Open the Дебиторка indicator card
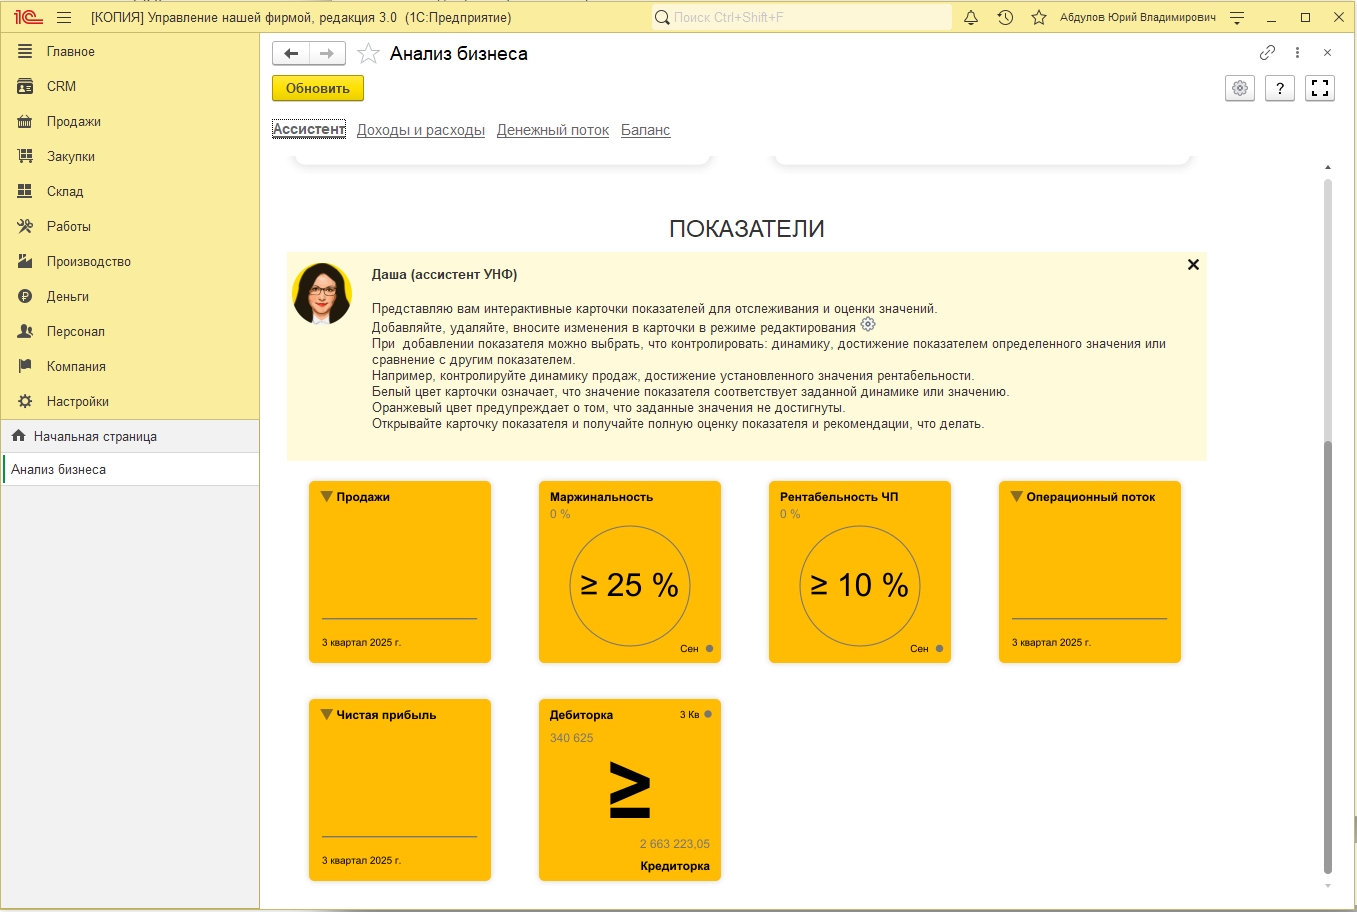1357x912 pixels. (x=630, y=790)
